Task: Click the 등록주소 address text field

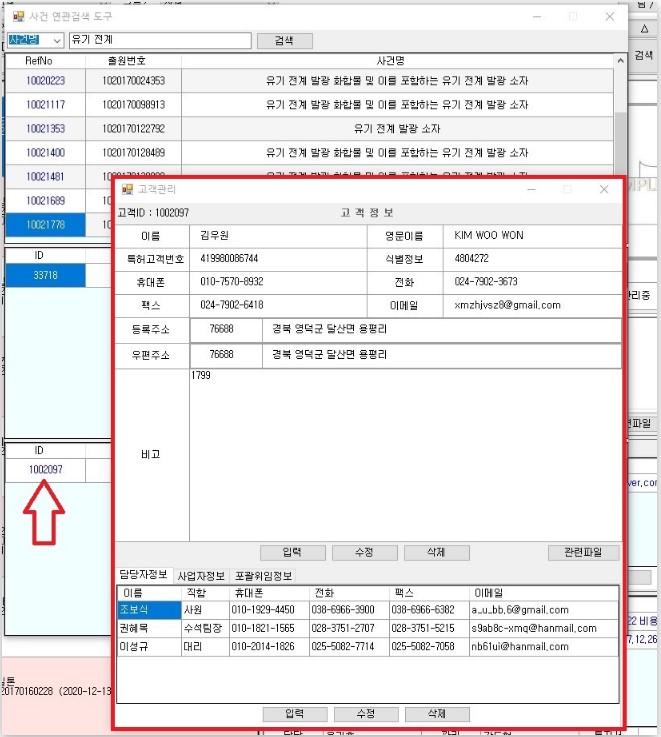Action: pos(441,329)
